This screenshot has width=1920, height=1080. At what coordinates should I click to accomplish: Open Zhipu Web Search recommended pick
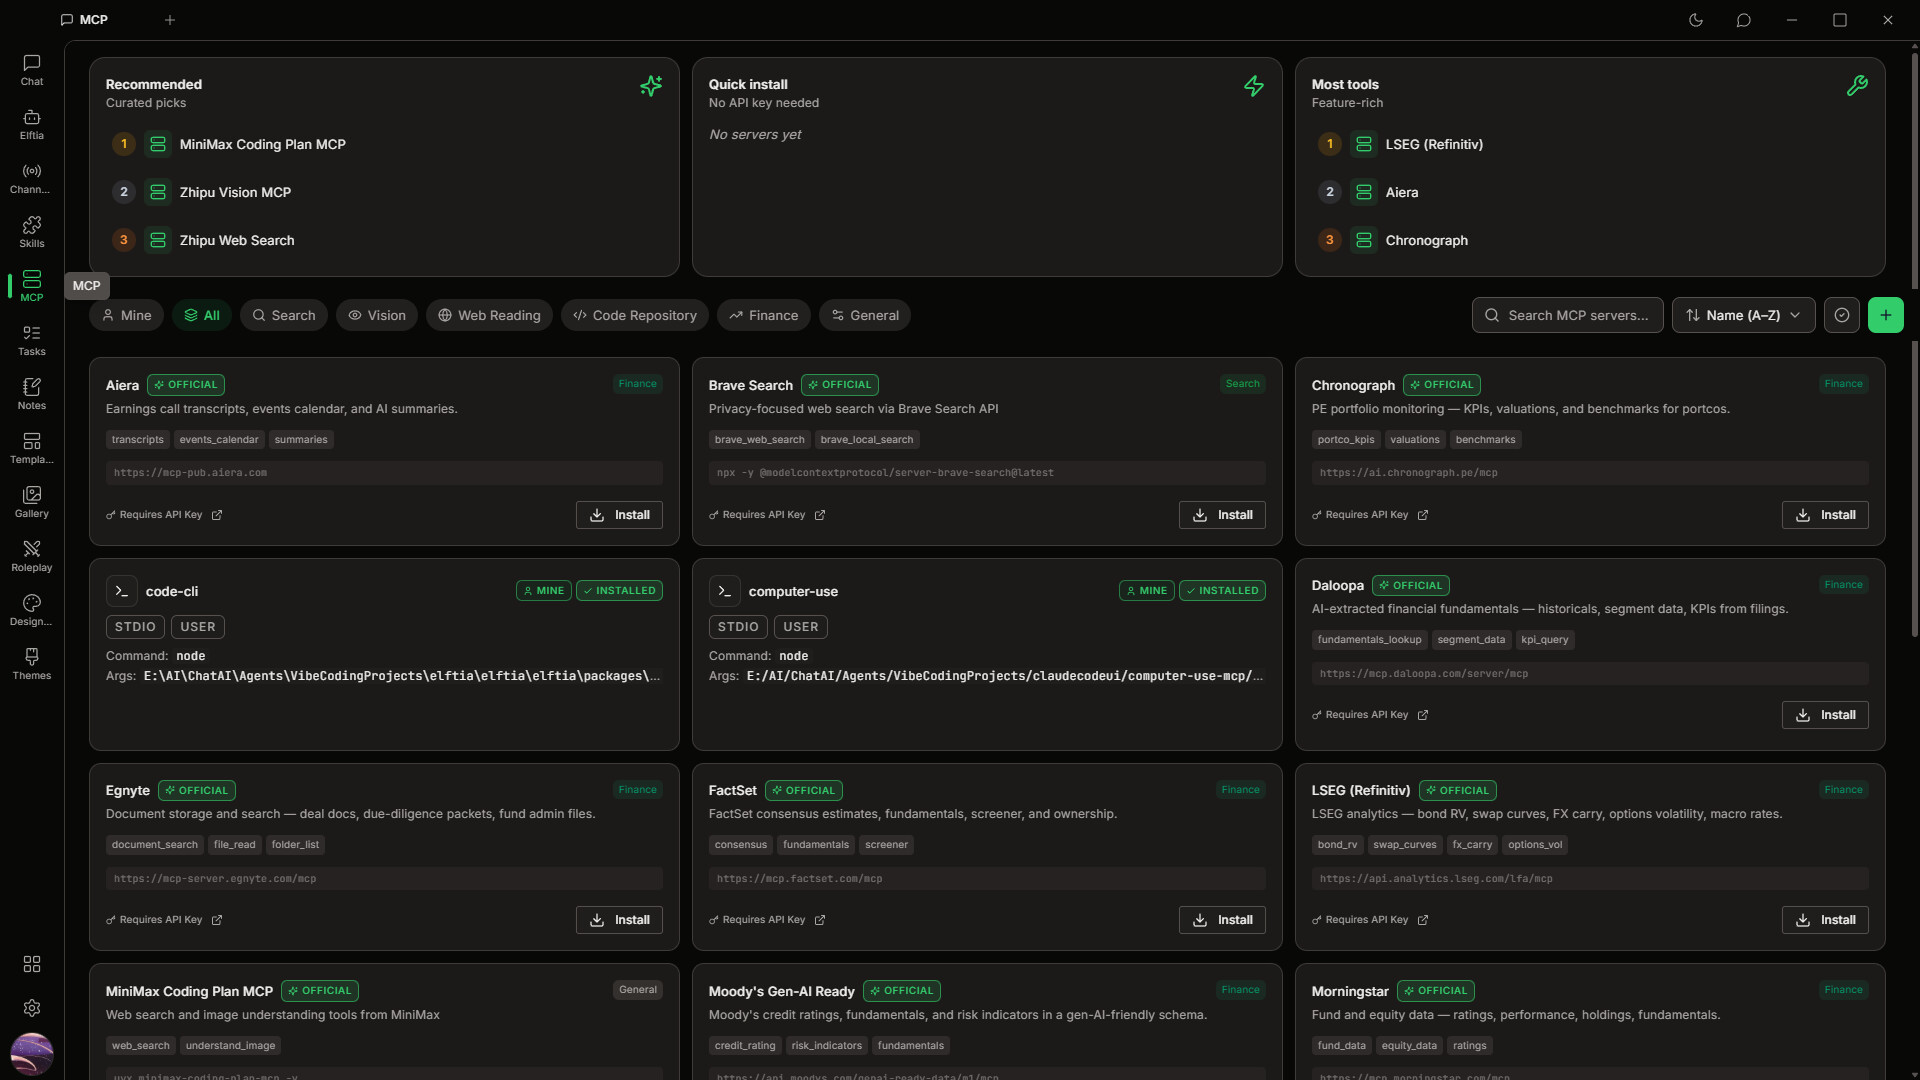coord(384,240)
